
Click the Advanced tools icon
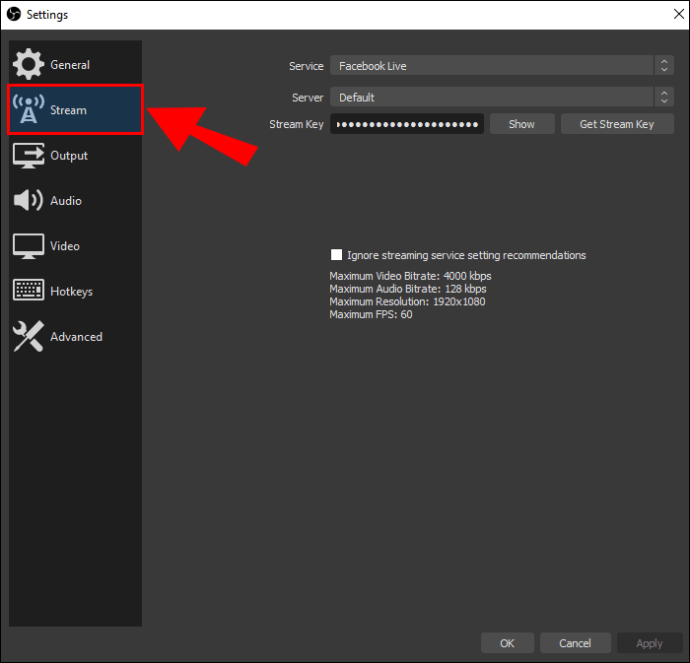28,336
